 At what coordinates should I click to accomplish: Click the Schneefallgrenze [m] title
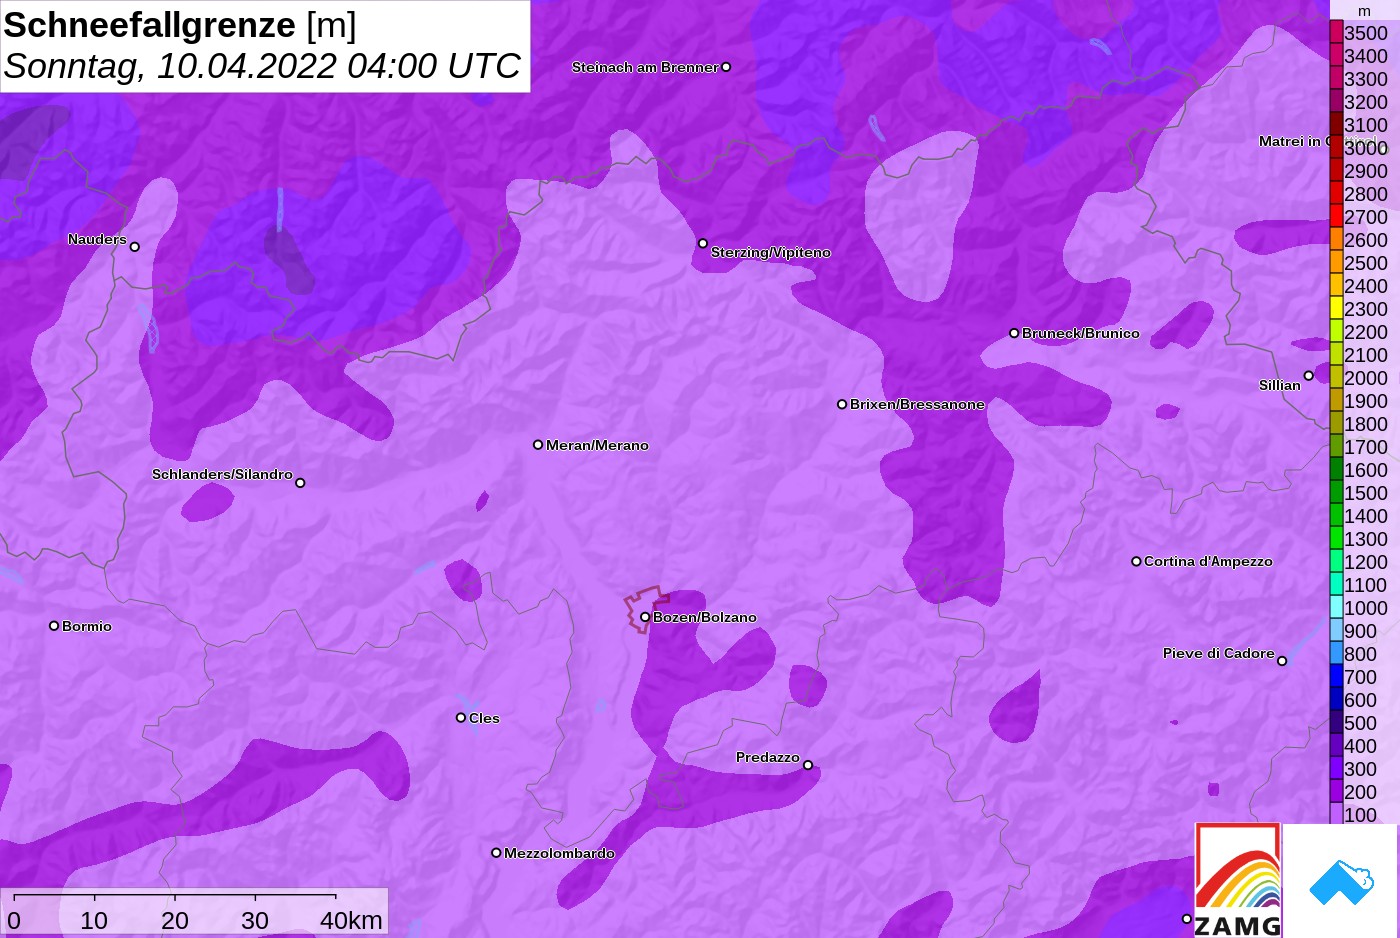click(180, 25)
